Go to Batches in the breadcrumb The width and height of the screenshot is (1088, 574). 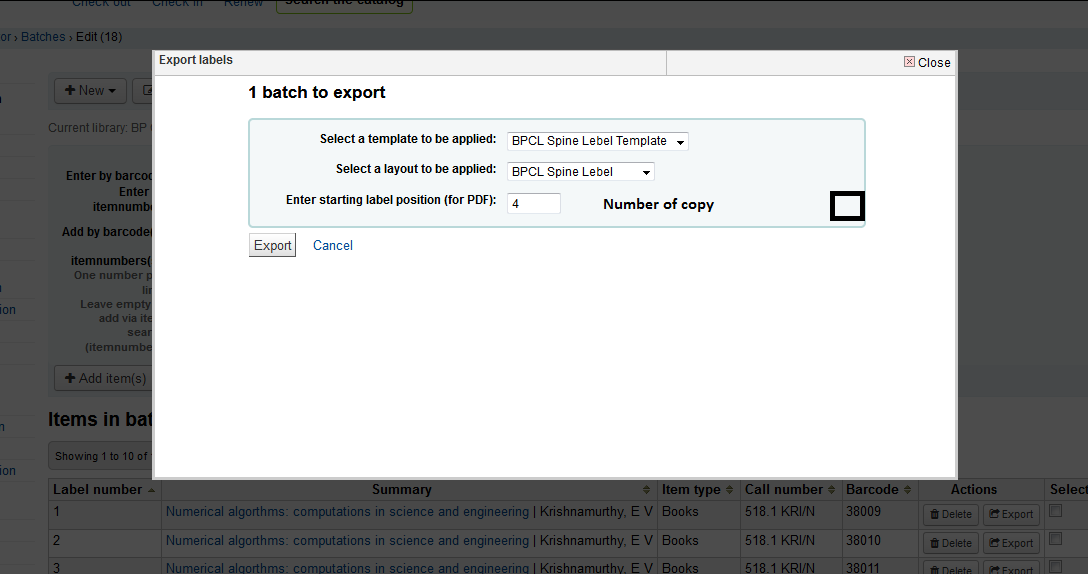43,37
